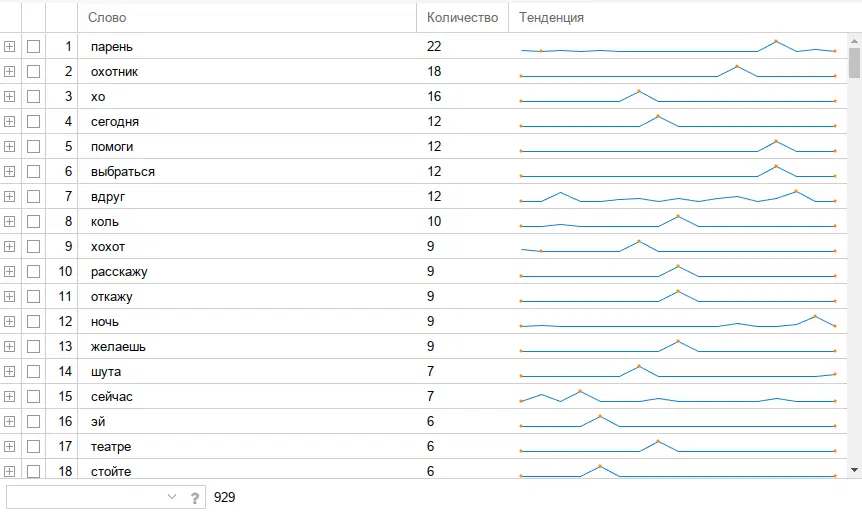
Task: Tick the checkbox for сегодня row
Action: 34,121
